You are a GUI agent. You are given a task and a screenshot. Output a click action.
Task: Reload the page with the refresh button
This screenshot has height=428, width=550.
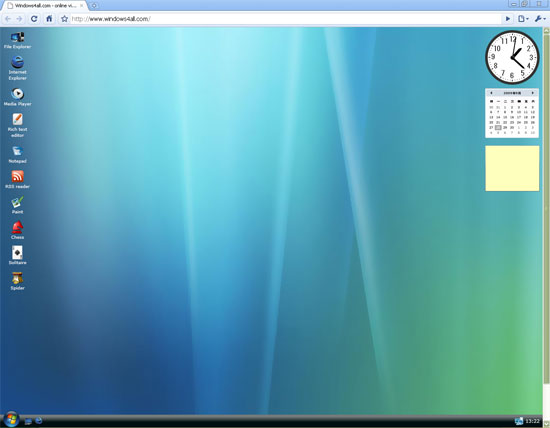pyautogui.click(x=34, y=19)
